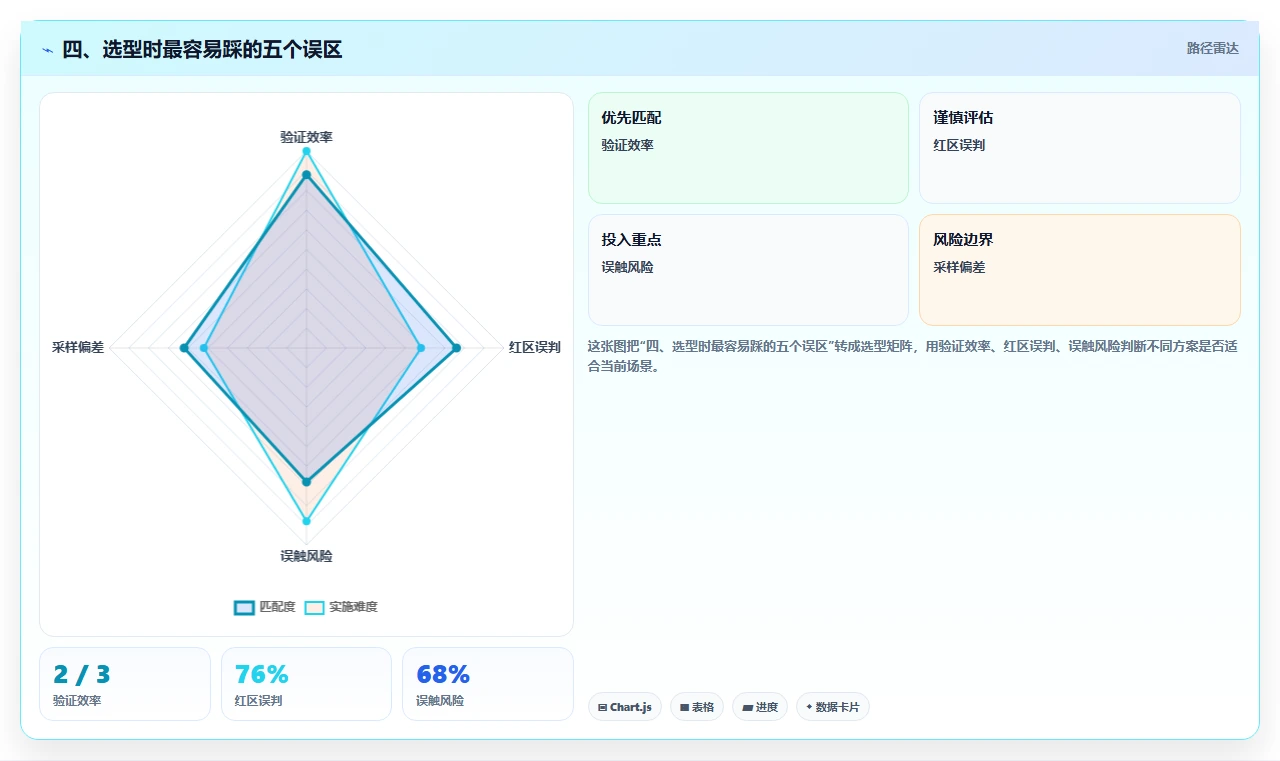Screen dimensions: 1280x761
Task: Click the 验证效率 axis label atop radar
Action: click(306, 137)
